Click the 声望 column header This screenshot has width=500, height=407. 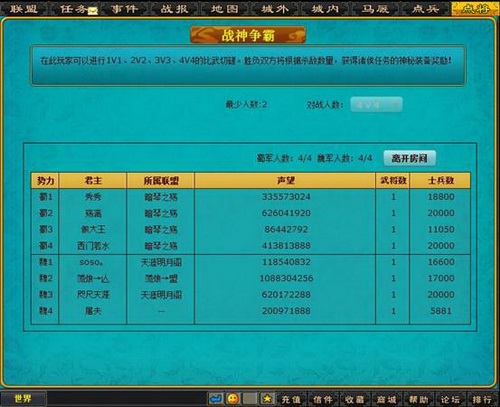(x=285, y=181)
